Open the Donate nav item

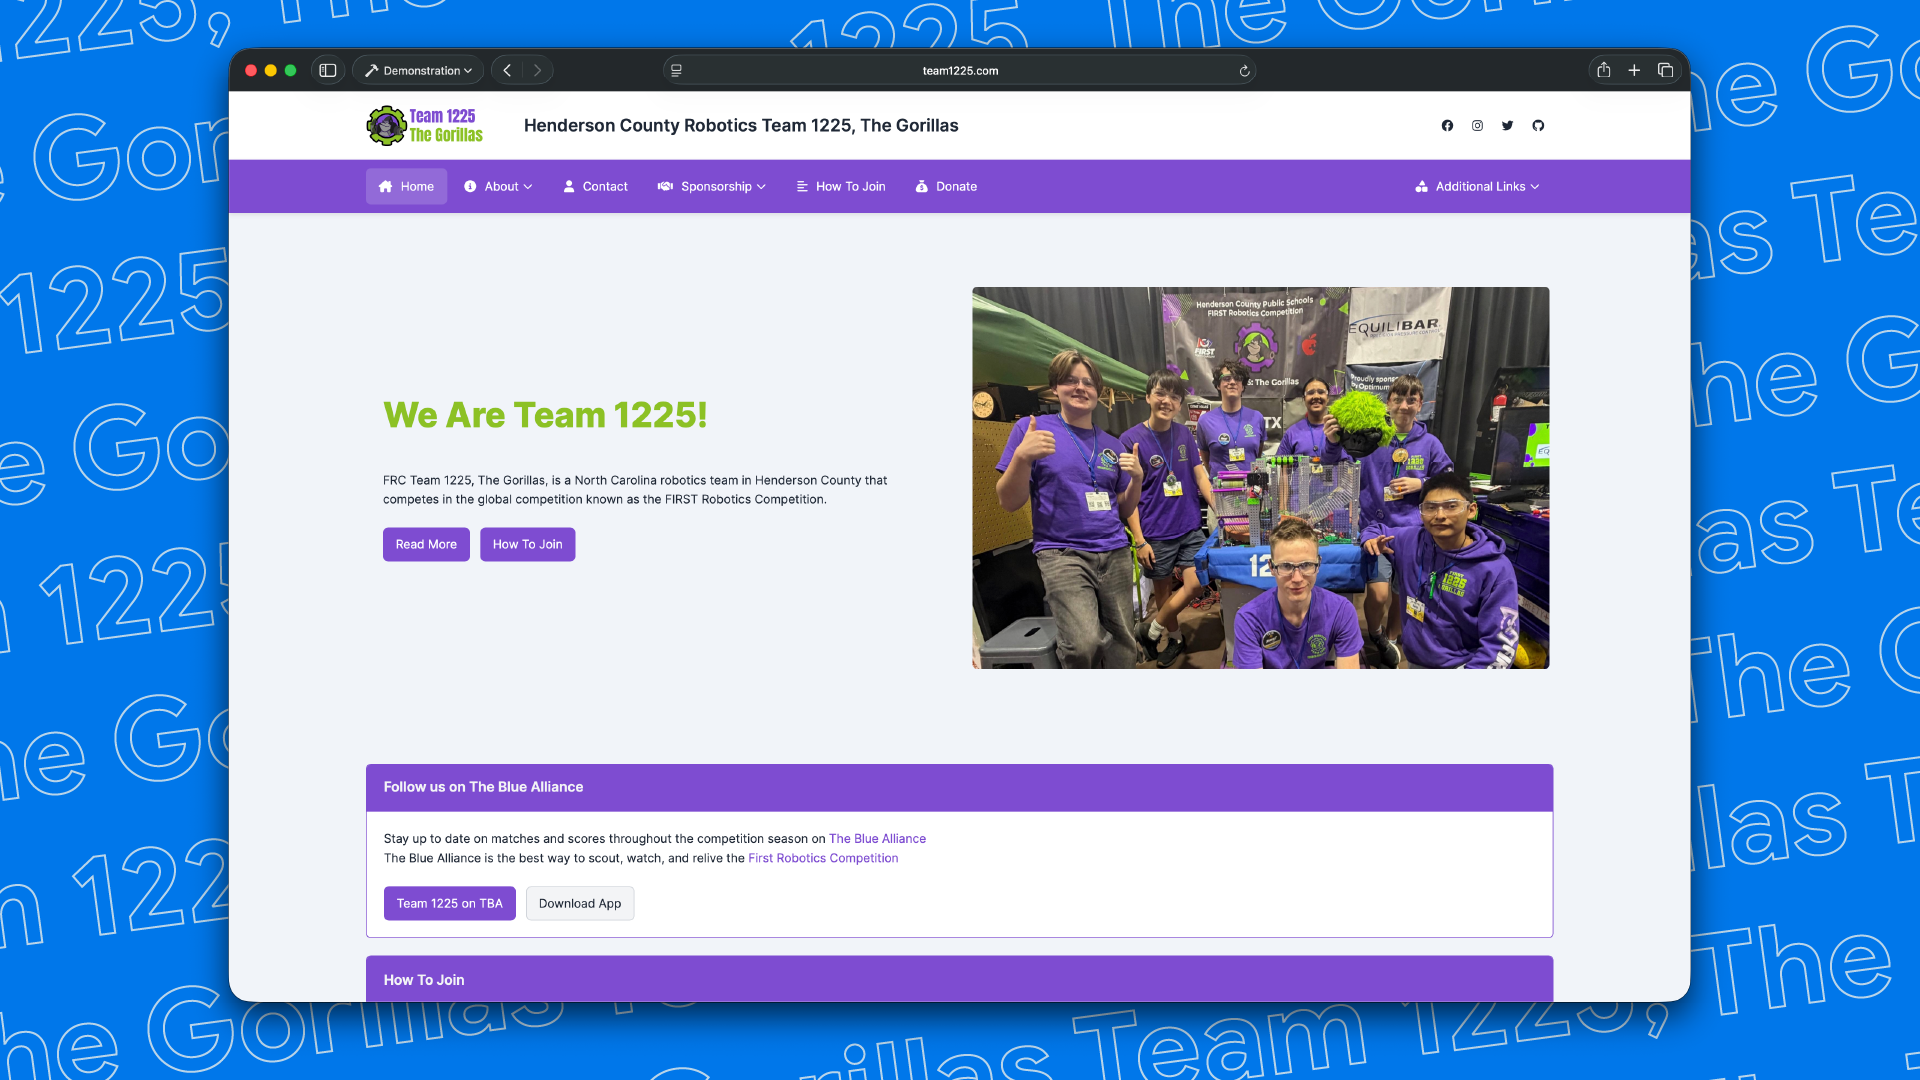(946, 187)
